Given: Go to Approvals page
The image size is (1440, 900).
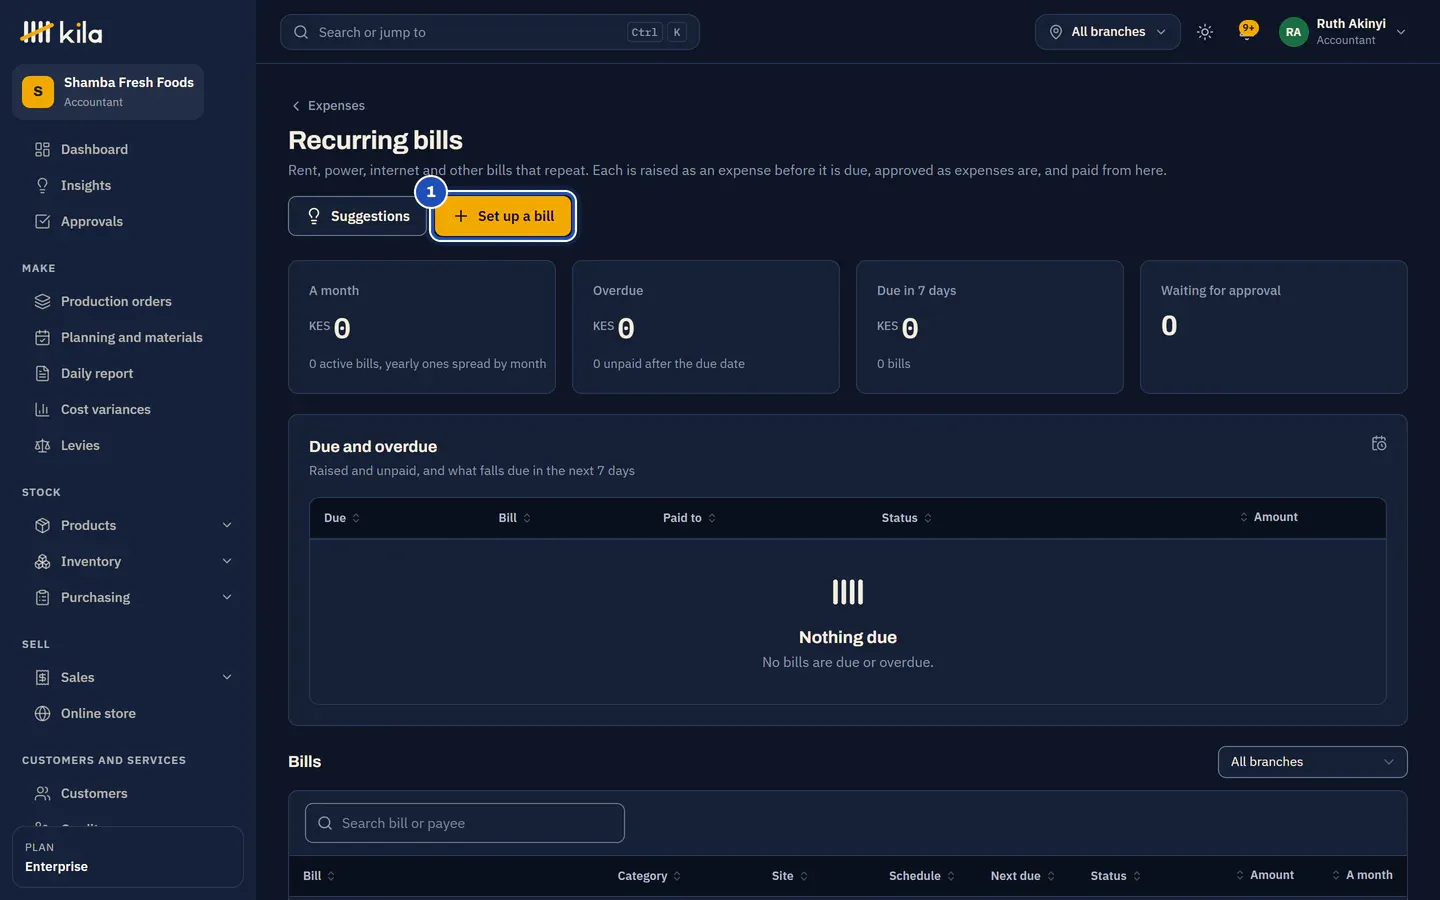Looking at the screenshot, I should (x=128, y=221).
